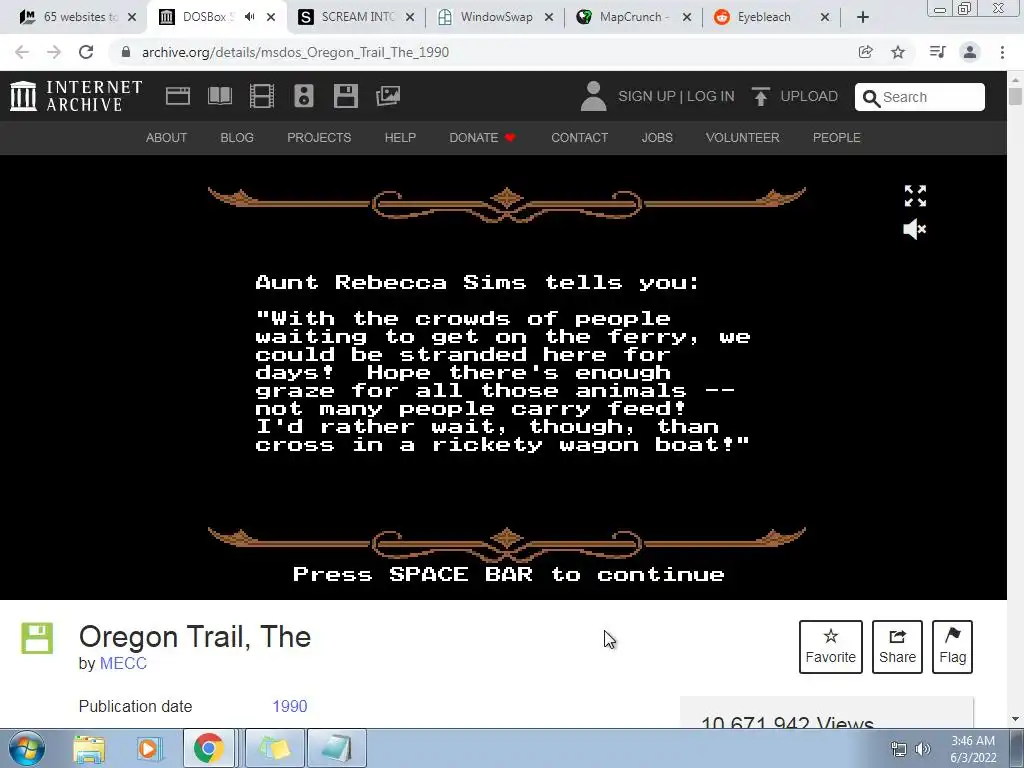Viewport: 1024px width, 768px height.
Task: Open the PEOPLE menu item
Action: pos(837,138)
